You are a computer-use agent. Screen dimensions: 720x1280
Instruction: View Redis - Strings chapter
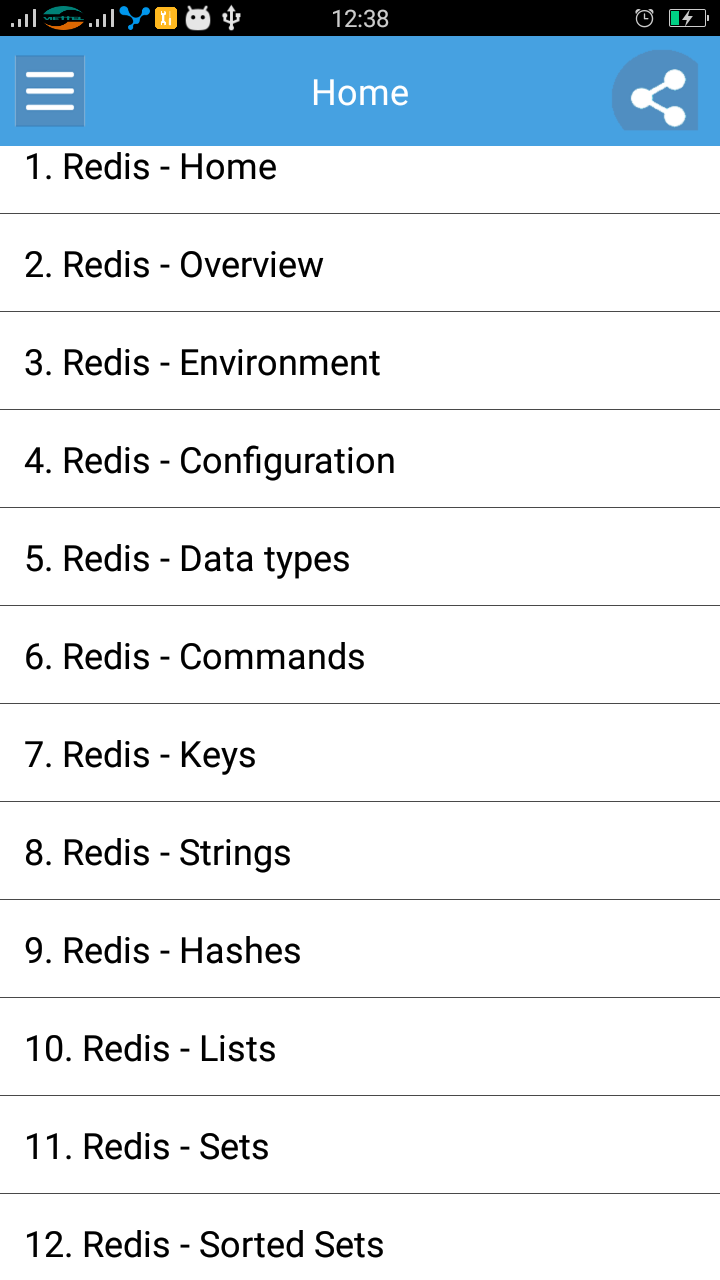pyautogui.click(x=360, y=851)
